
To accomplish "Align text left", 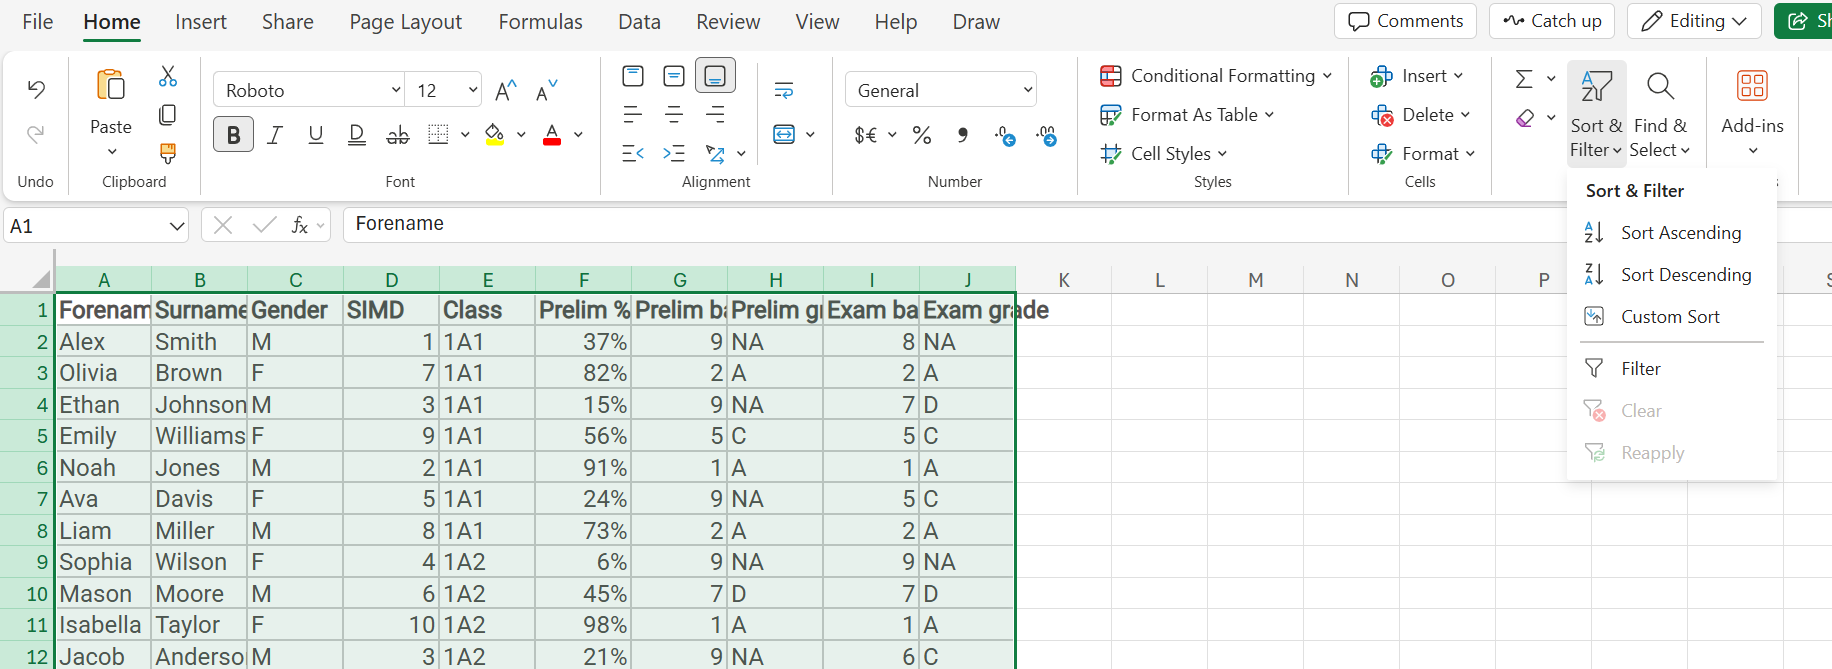I will click(x=633, y=115).
